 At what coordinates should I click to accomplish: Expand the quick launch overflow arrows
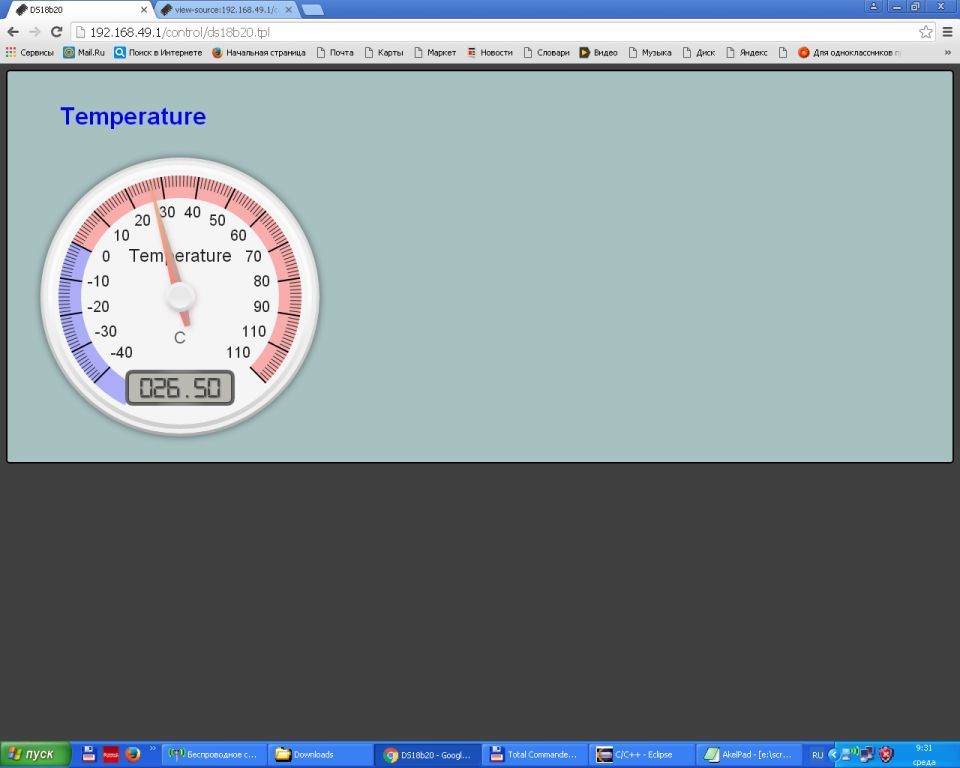[x=153, y=748]
